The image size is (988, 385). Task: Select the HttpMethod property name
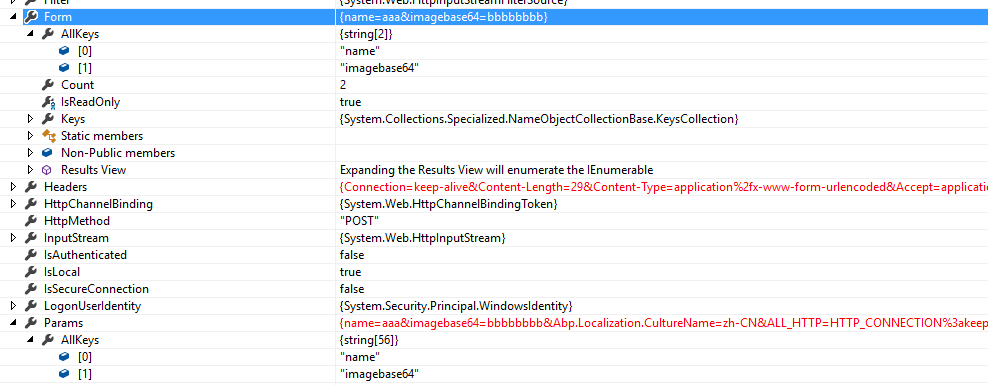coord(77,221)
